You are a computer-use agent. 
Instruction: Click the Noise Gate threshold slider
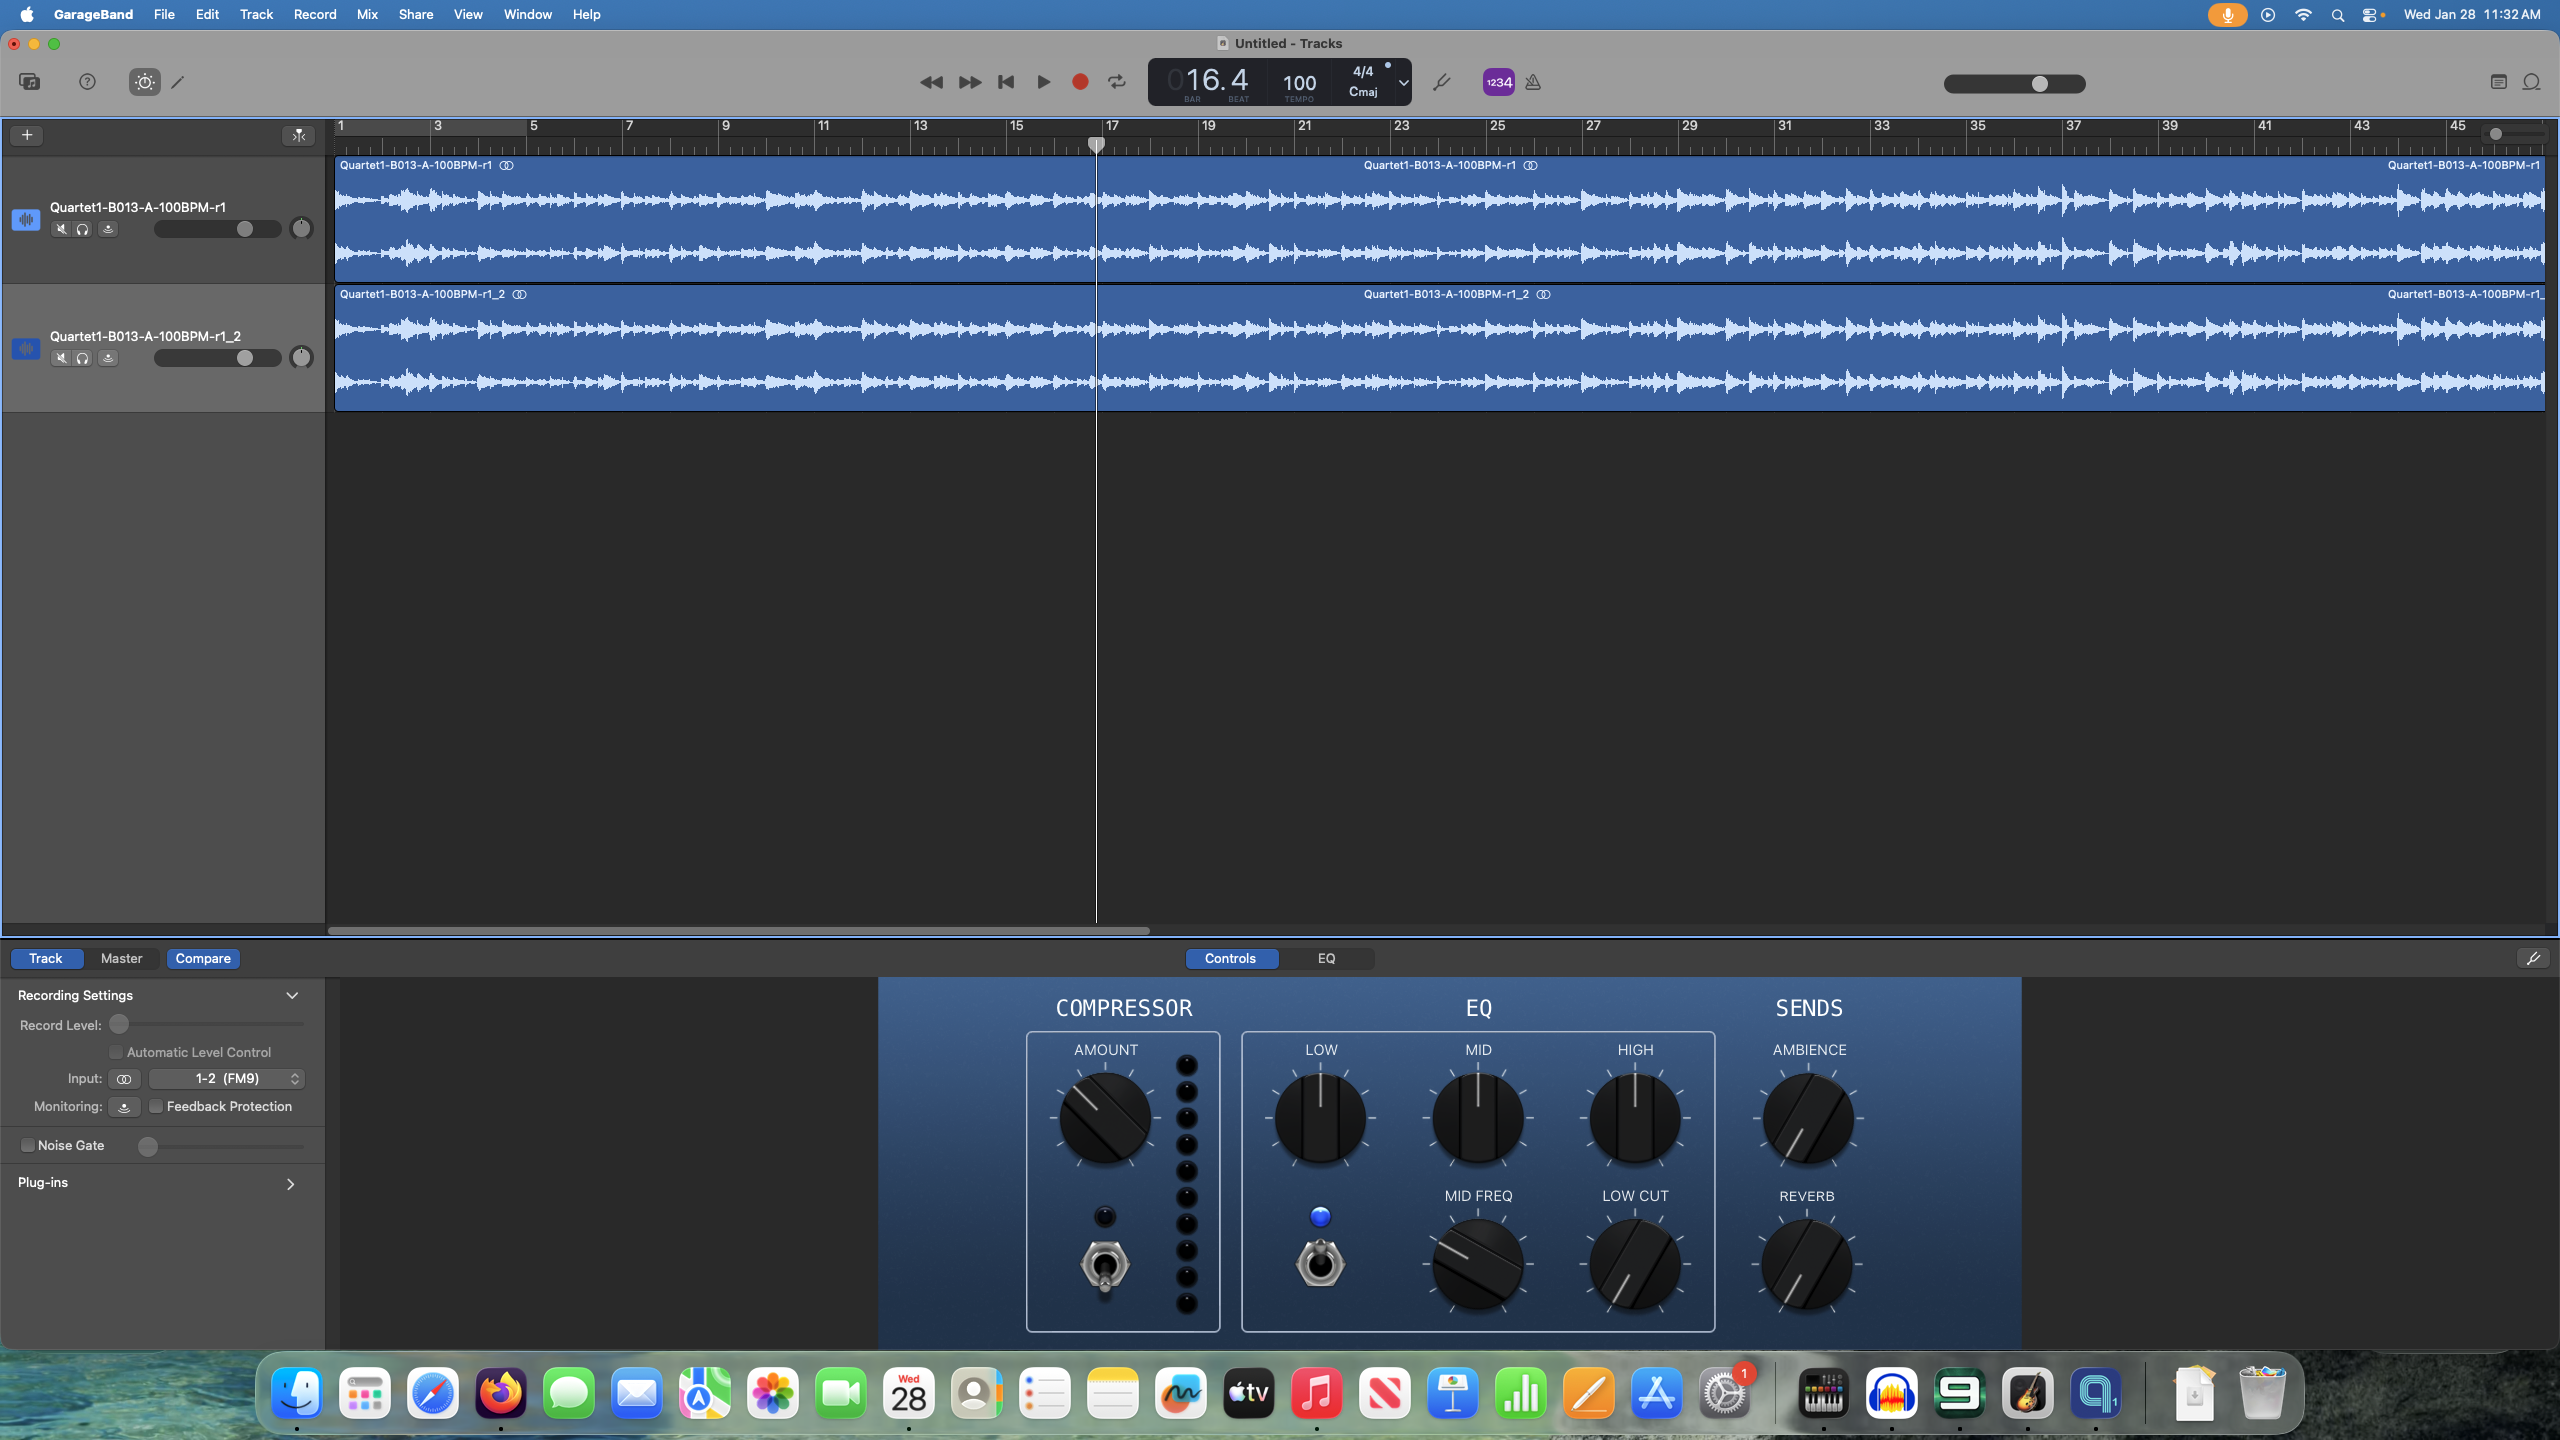coord(221,1147)
